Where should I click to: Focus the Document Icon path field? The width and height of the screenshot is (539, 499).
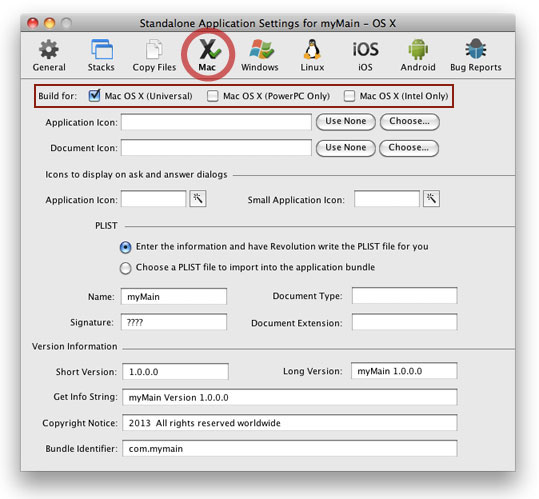[x=216, y=147]
